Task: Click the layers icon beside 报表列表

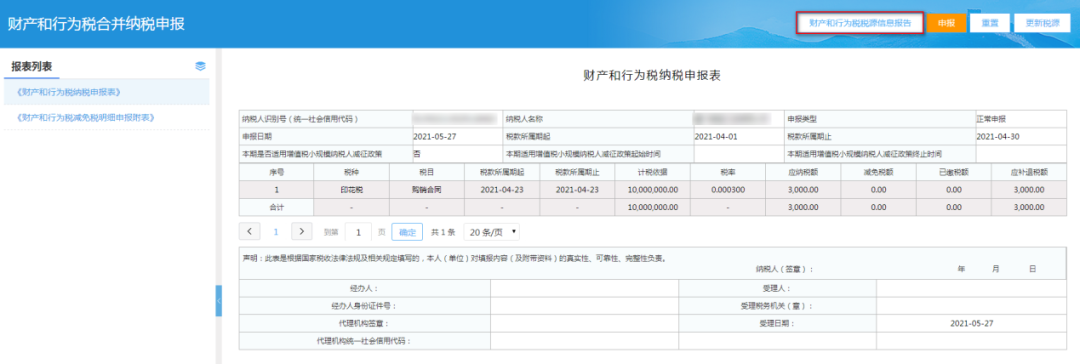Action: [x=200, y=66]
